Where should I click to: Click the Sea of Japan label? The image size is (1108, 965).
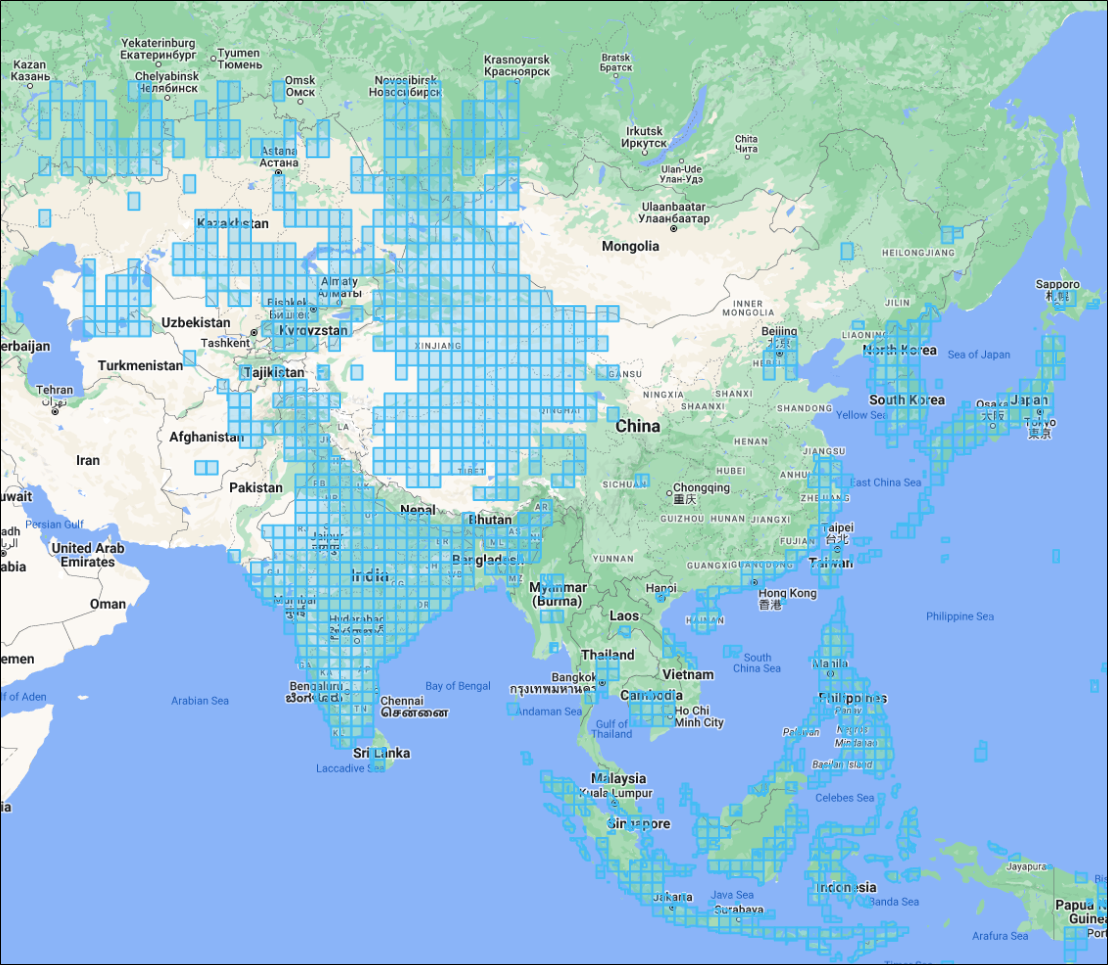pos(978,355)
